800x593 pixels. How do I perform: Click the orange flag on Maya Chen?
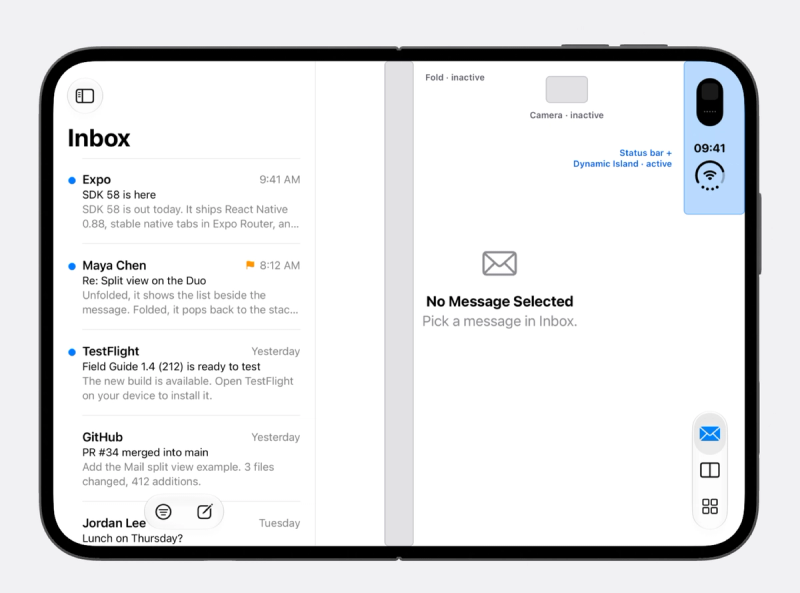250,265
